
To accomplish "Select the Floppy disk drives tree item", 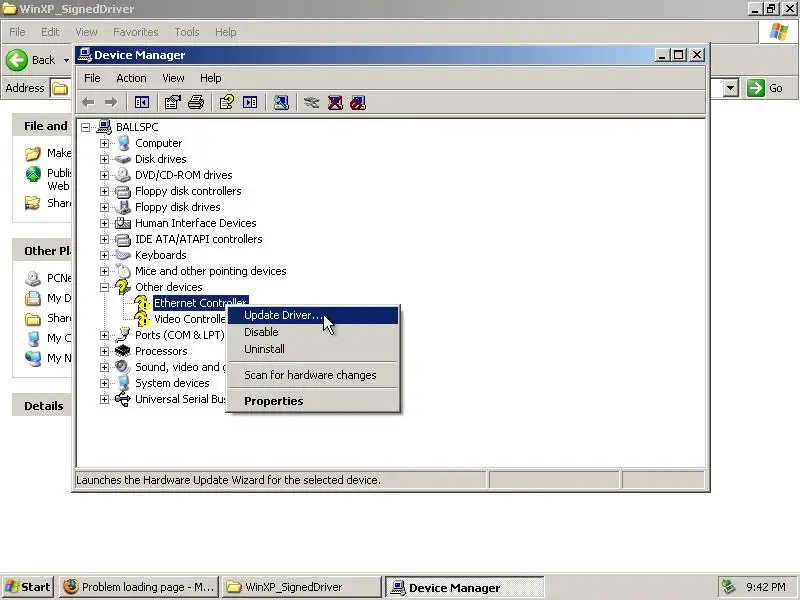I will 178,207.
